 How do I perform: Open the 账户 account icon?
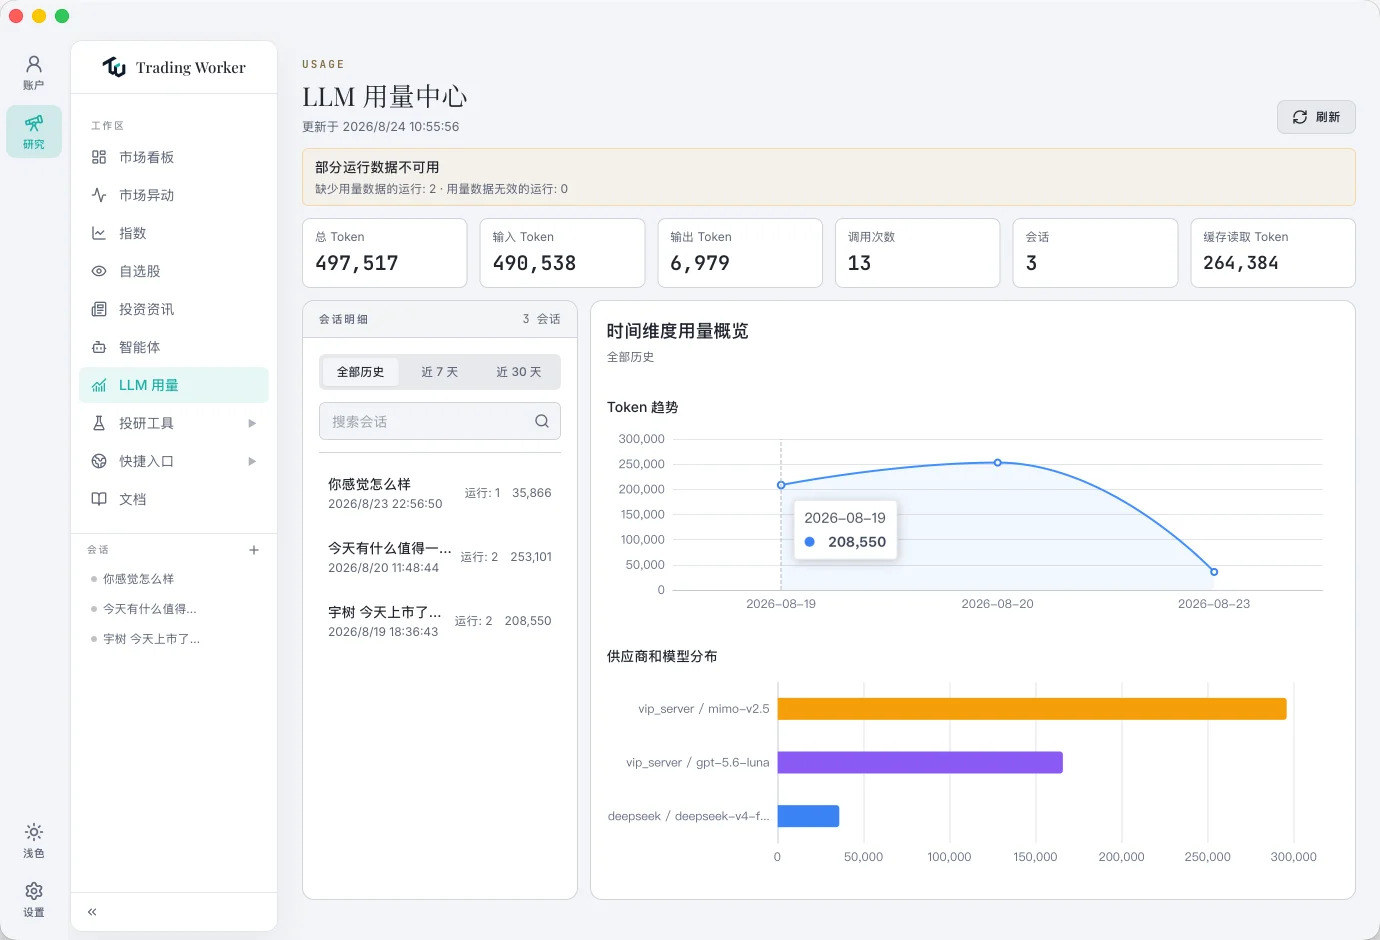[34, 64]
